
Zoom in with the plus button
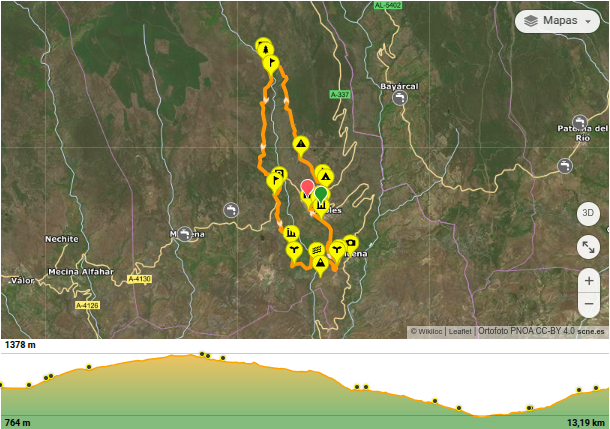point(589,281)
